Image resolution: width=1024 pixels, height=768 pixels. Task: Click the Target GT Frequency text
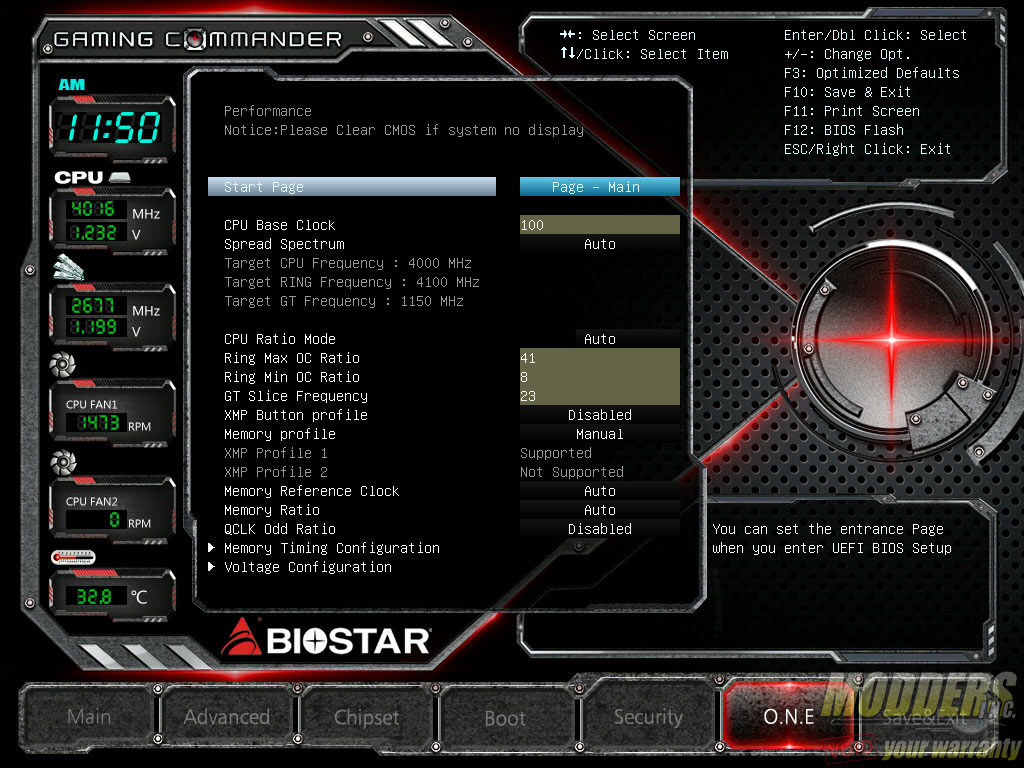tap(344, 300)
